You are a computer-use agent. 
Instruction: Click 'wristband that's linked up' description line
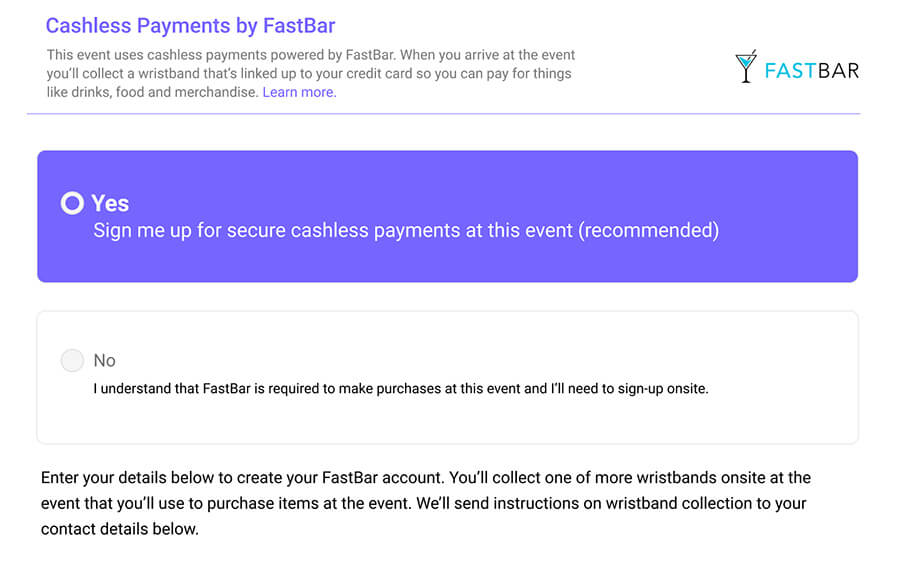(x=309, y=73)
